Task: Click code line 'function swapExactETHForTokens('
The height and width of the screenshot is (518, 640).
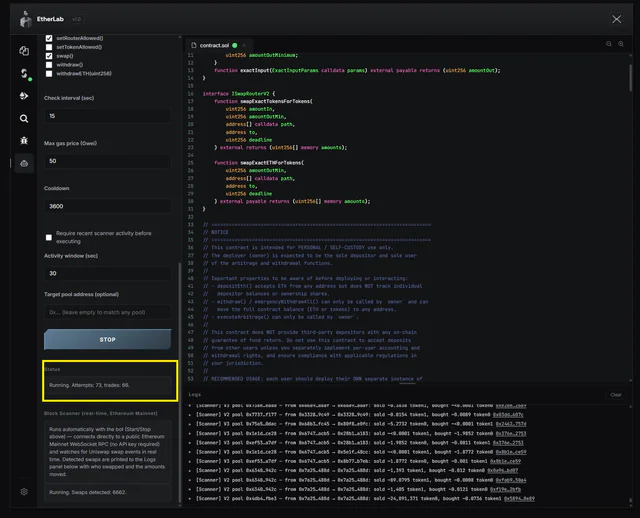Action: [259, 163]
